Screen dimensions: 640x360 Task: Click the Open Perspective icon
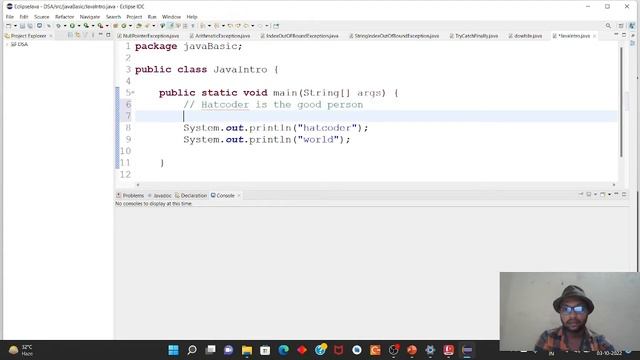click(x=621, y=26)
